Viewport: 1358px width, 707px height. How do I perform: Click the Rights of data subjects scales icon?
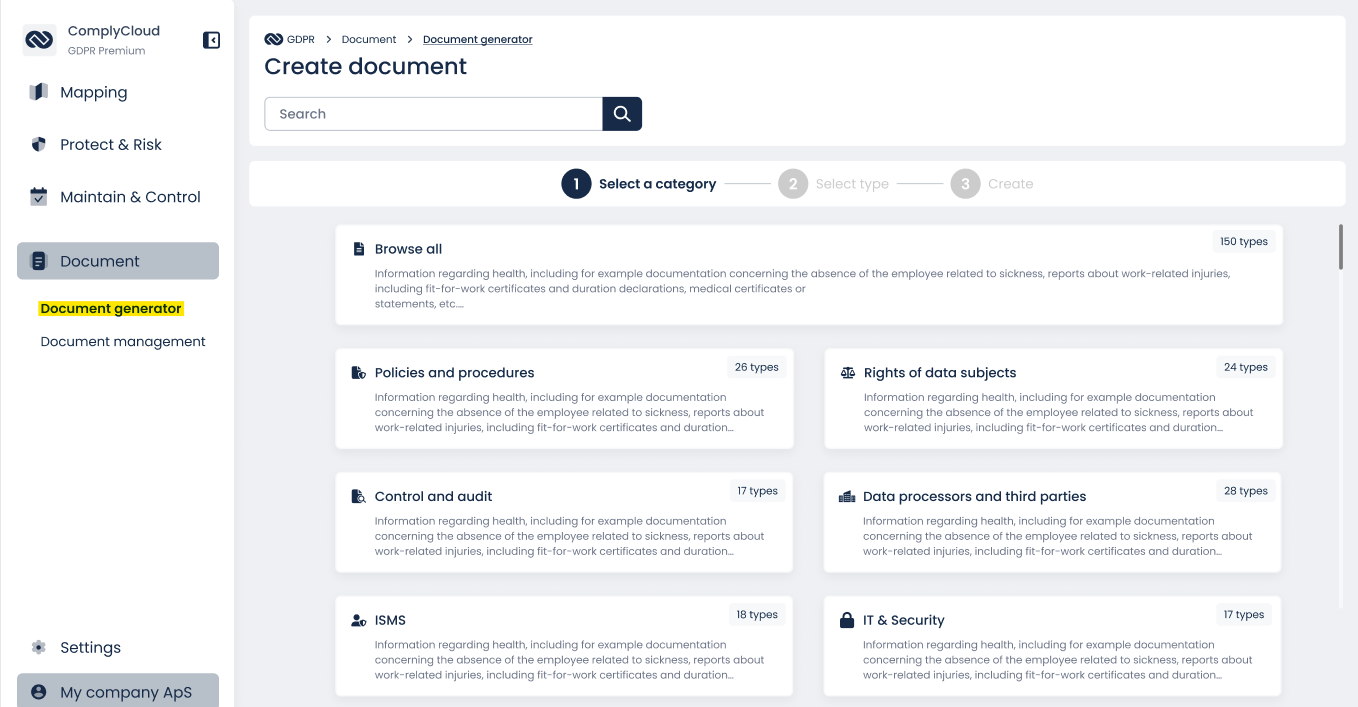pyautogui.click(x=848, y=373)
